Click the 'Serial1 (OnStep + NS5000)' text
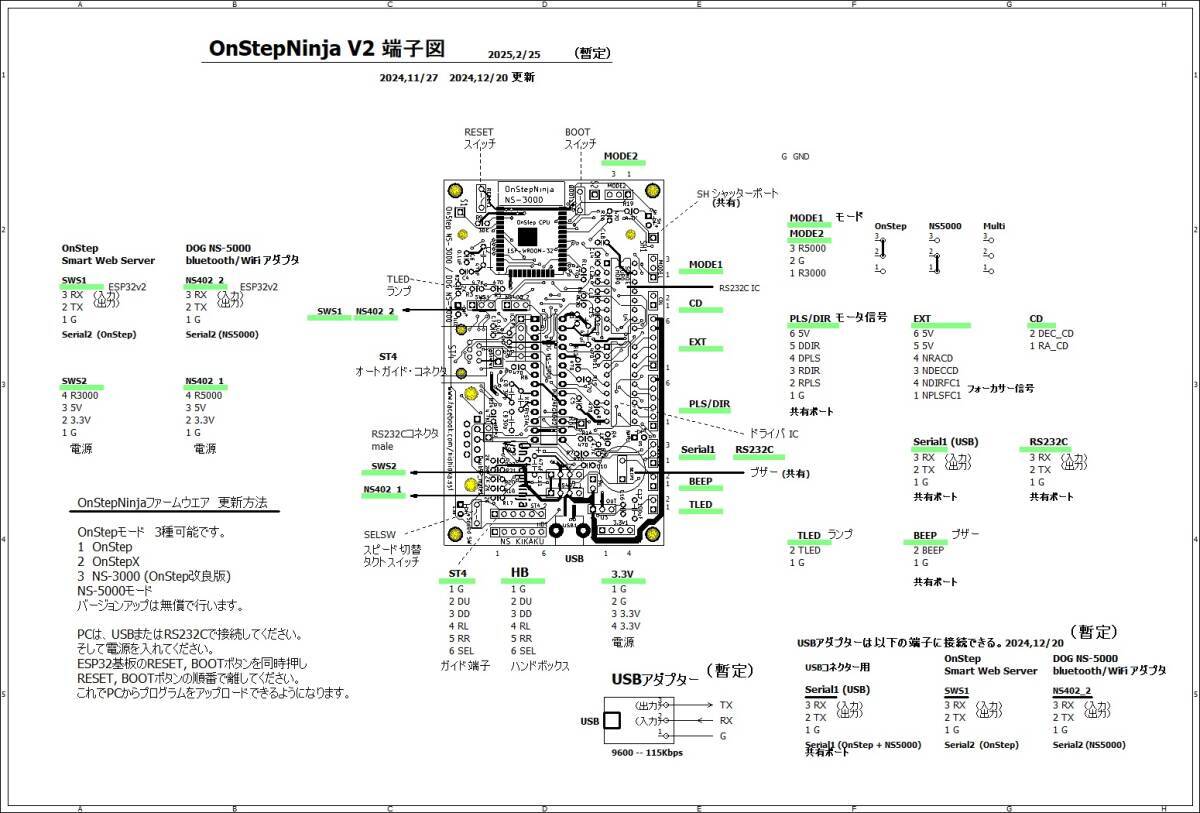1200x813 pixels. (863, 745)
